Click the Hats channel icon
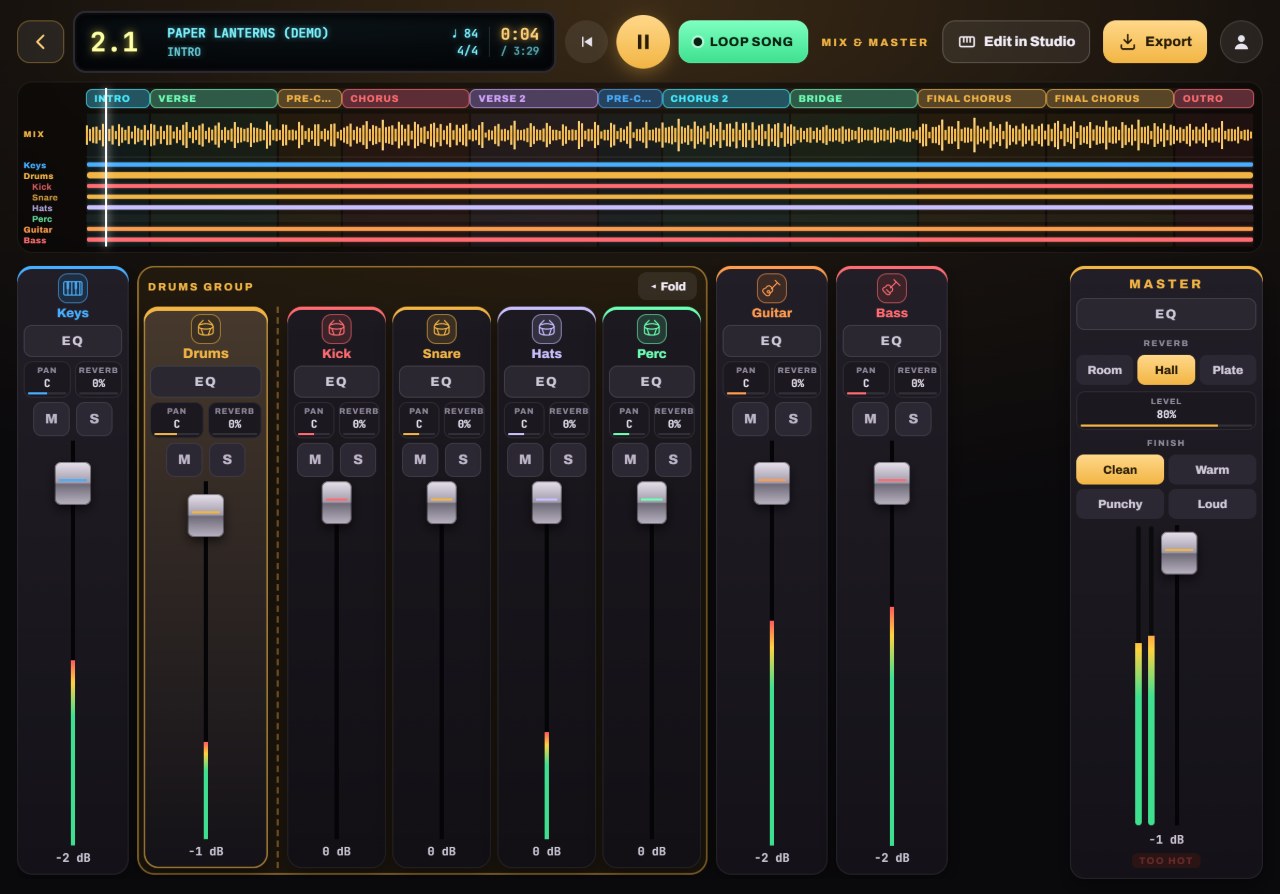This screenshot has height=894, width=1280. 547,329
